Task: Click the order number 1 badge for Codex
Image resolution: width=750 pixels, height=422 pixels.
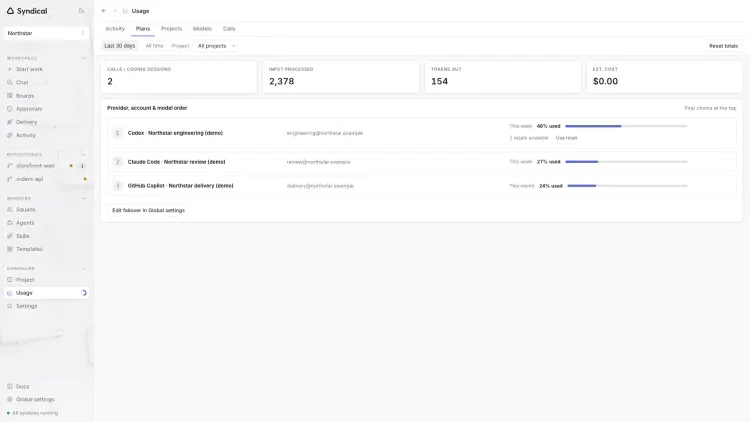Action: pos(117,133)
